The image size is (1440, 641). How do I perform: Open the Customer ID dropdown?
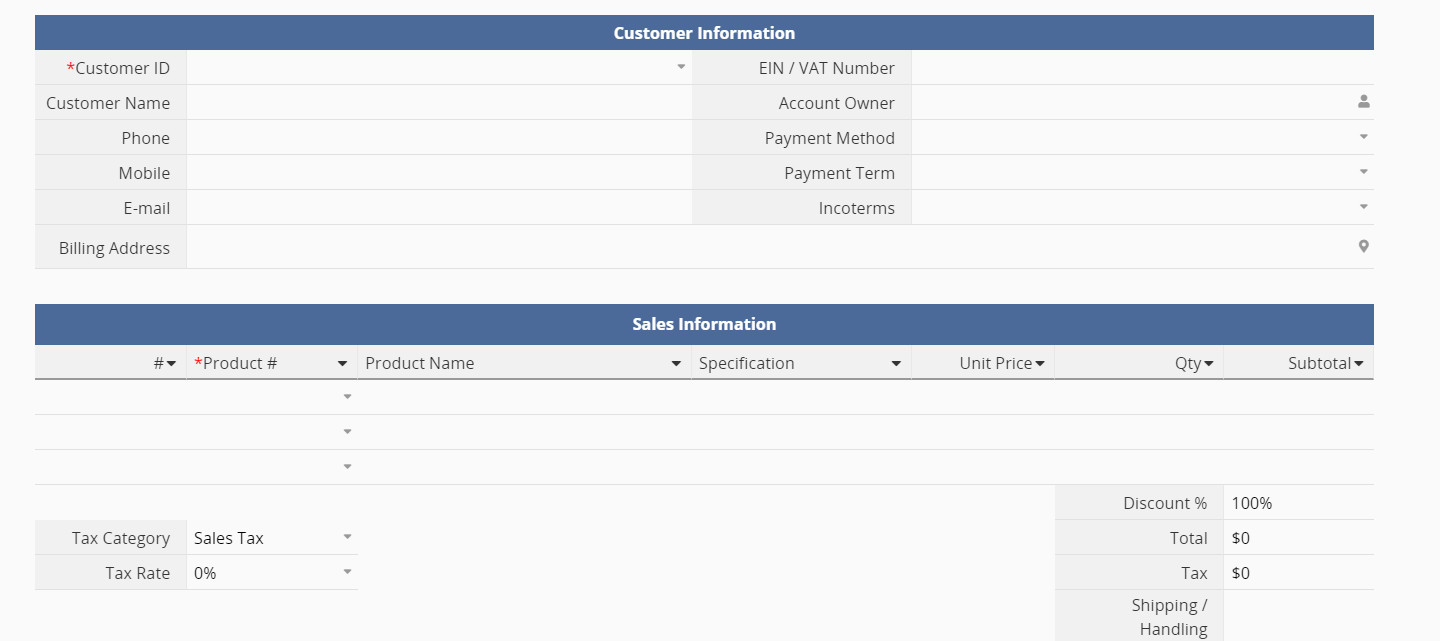coord(681,67)
